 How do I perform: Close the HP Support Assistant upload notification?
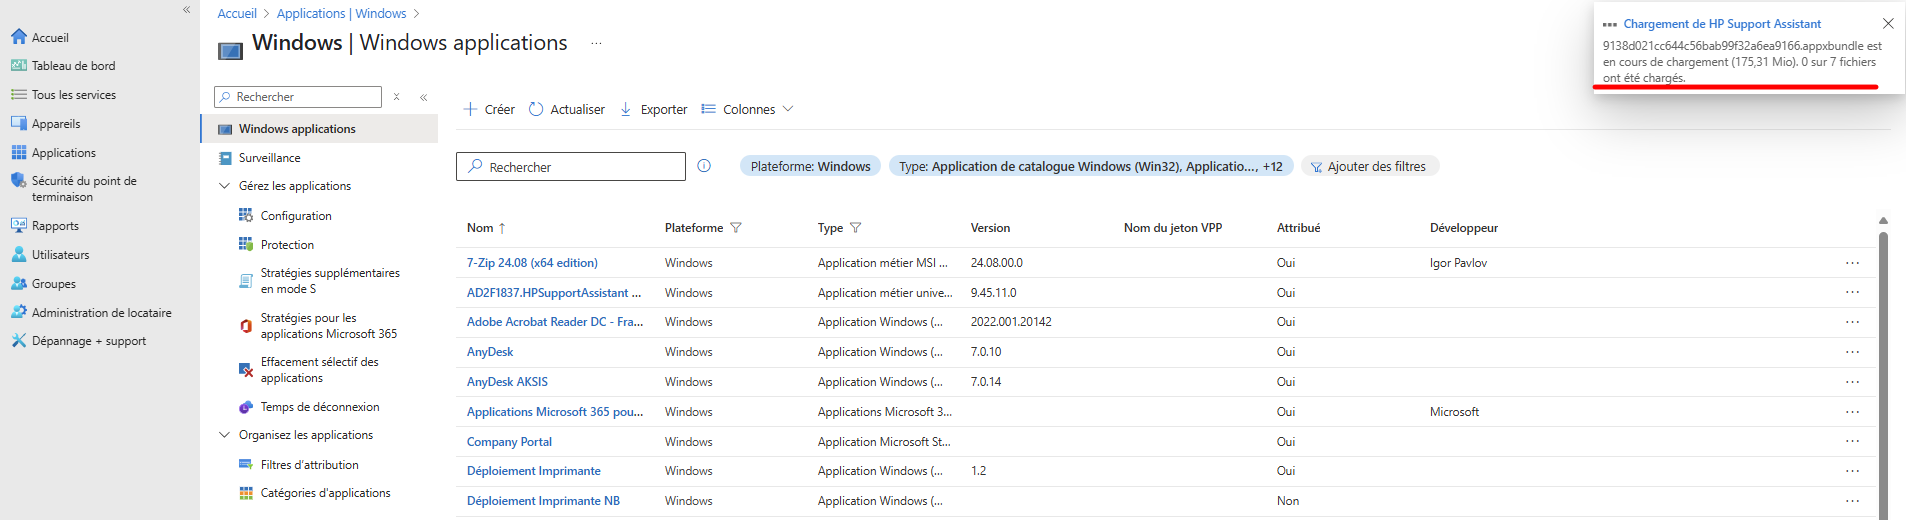coord(1888,23)
